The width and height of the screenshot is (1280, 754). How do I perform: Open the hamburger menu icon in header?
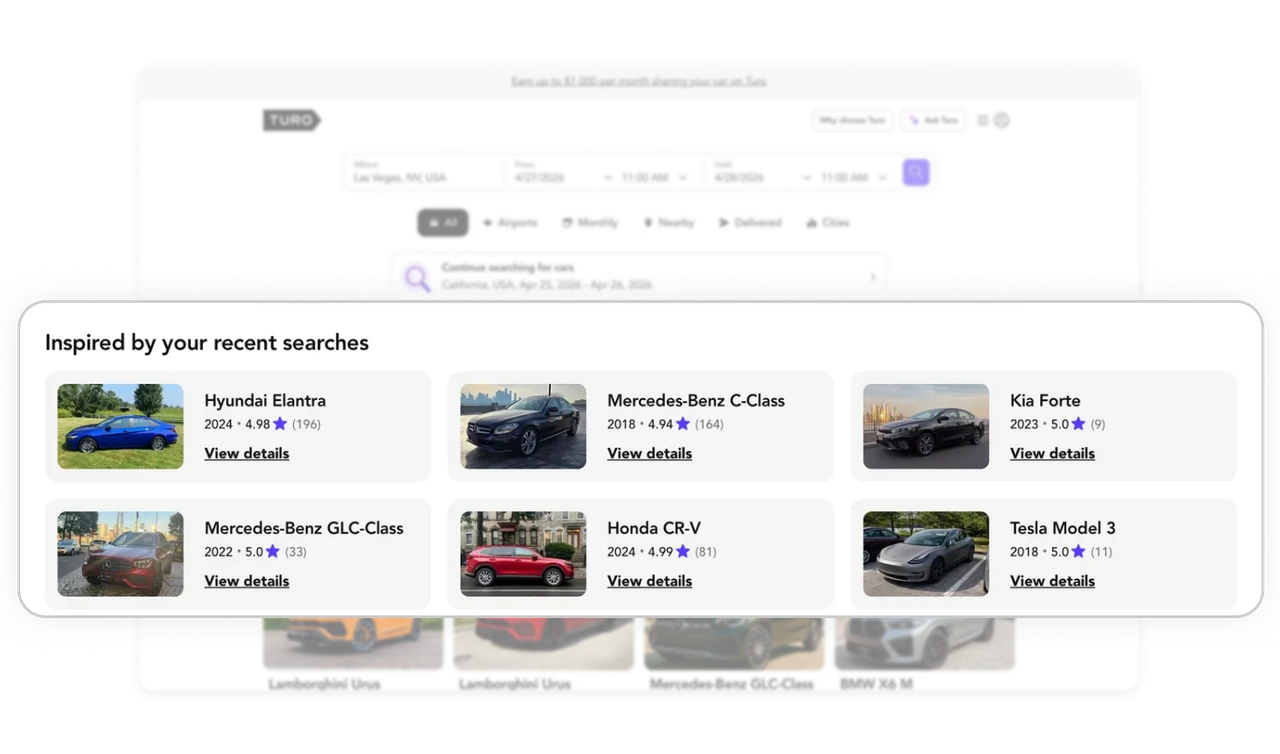(x=983, y=120)
